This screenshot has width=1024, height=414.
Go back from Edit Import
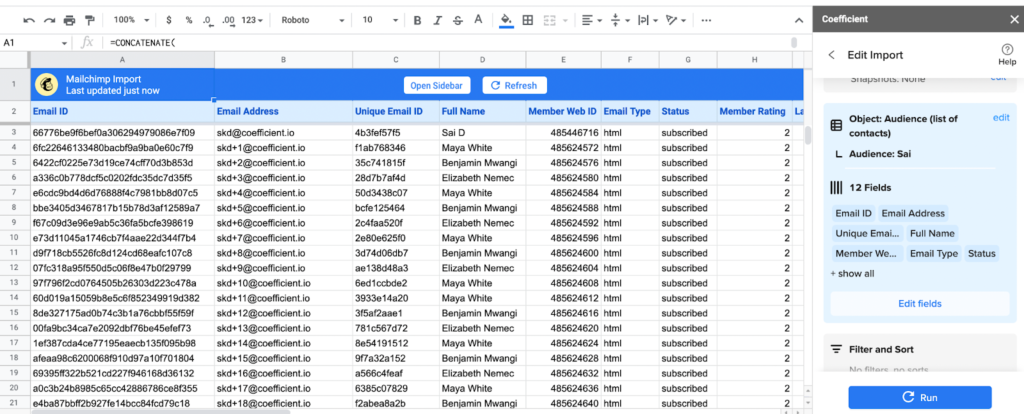(x=831, y=55)
